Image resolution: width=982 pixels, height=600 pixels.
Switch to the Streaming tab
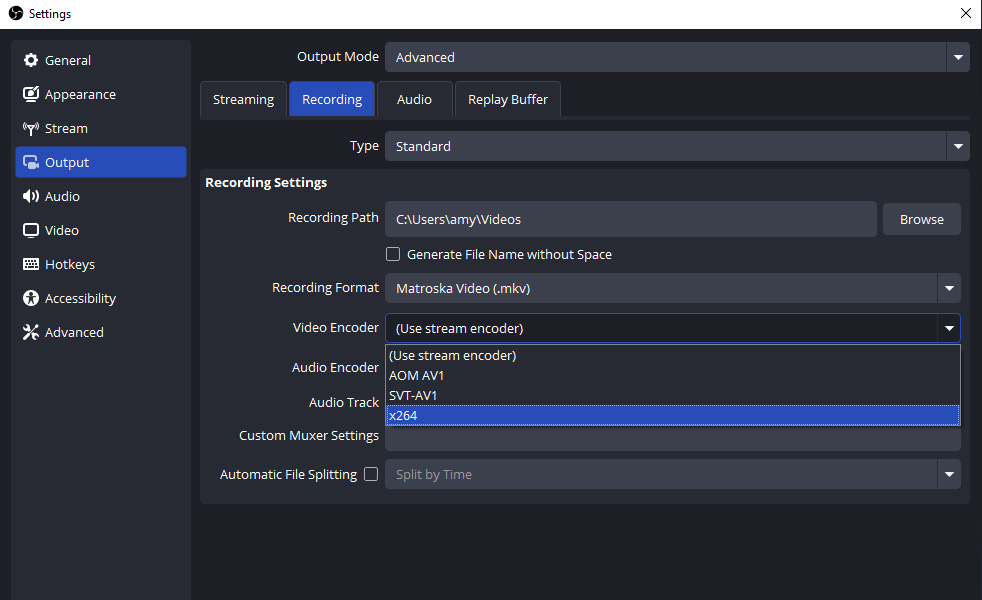pos(244,99)
